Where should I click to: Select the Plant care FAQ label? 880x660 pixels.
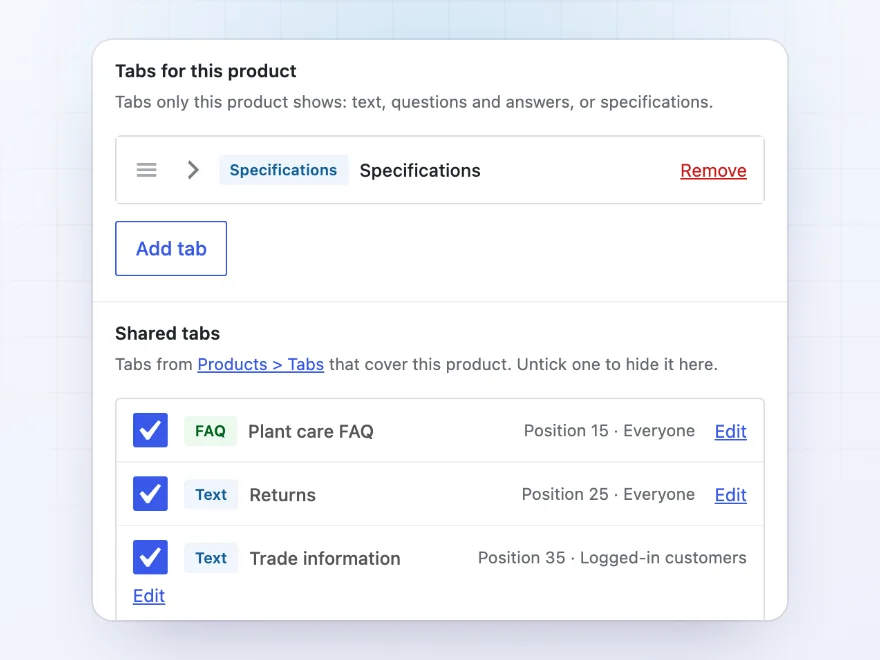pos(311,432)
